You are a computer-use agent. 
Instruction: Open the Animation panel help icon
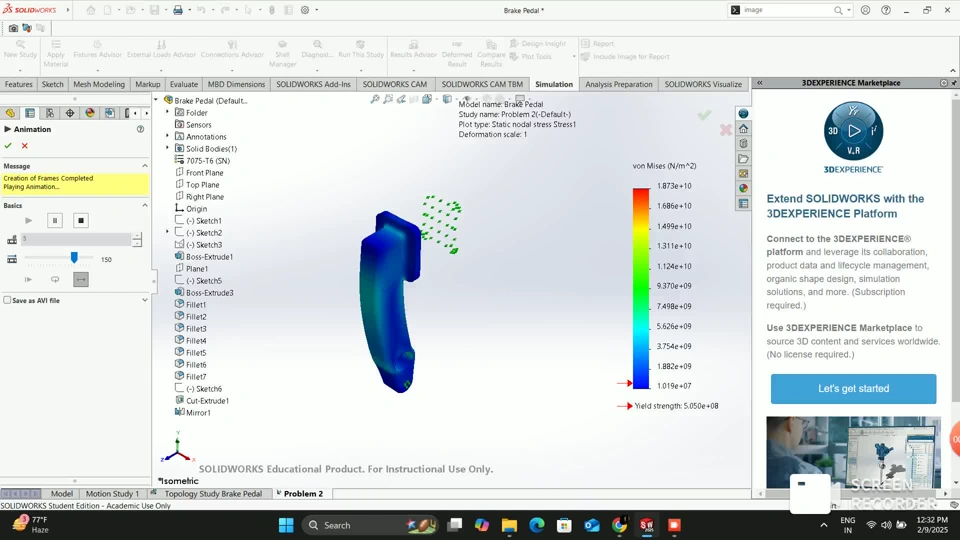(140, 129)
